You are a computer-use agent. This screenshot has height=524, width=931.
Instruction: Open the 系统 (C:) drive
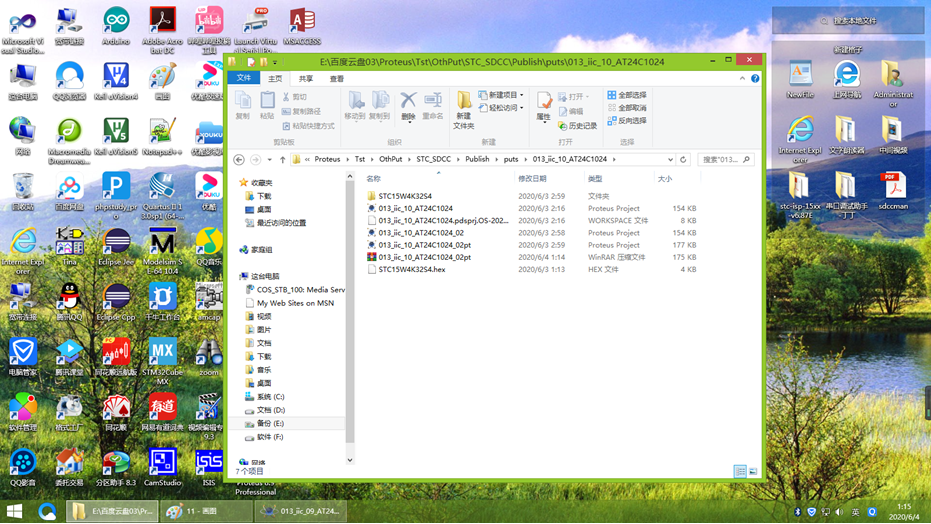270,396
